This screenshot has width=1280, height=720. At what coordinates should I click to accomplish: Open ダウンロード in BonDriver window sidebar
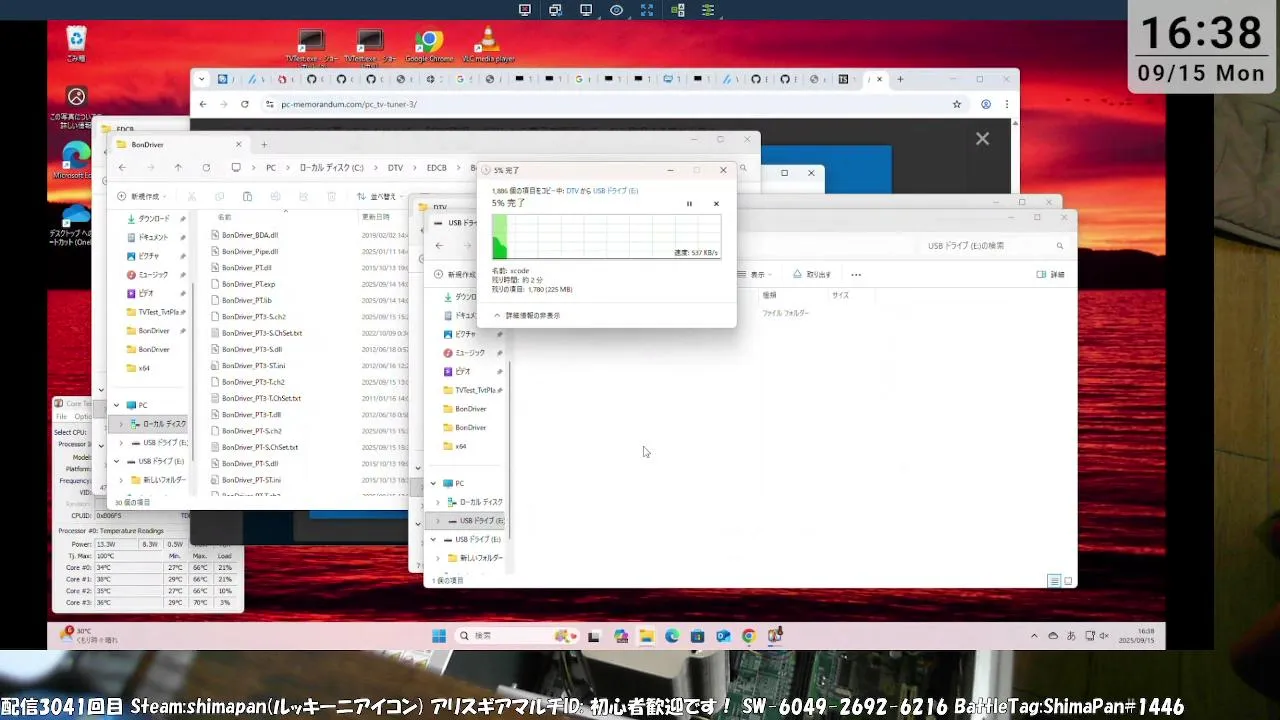point(148,219)
